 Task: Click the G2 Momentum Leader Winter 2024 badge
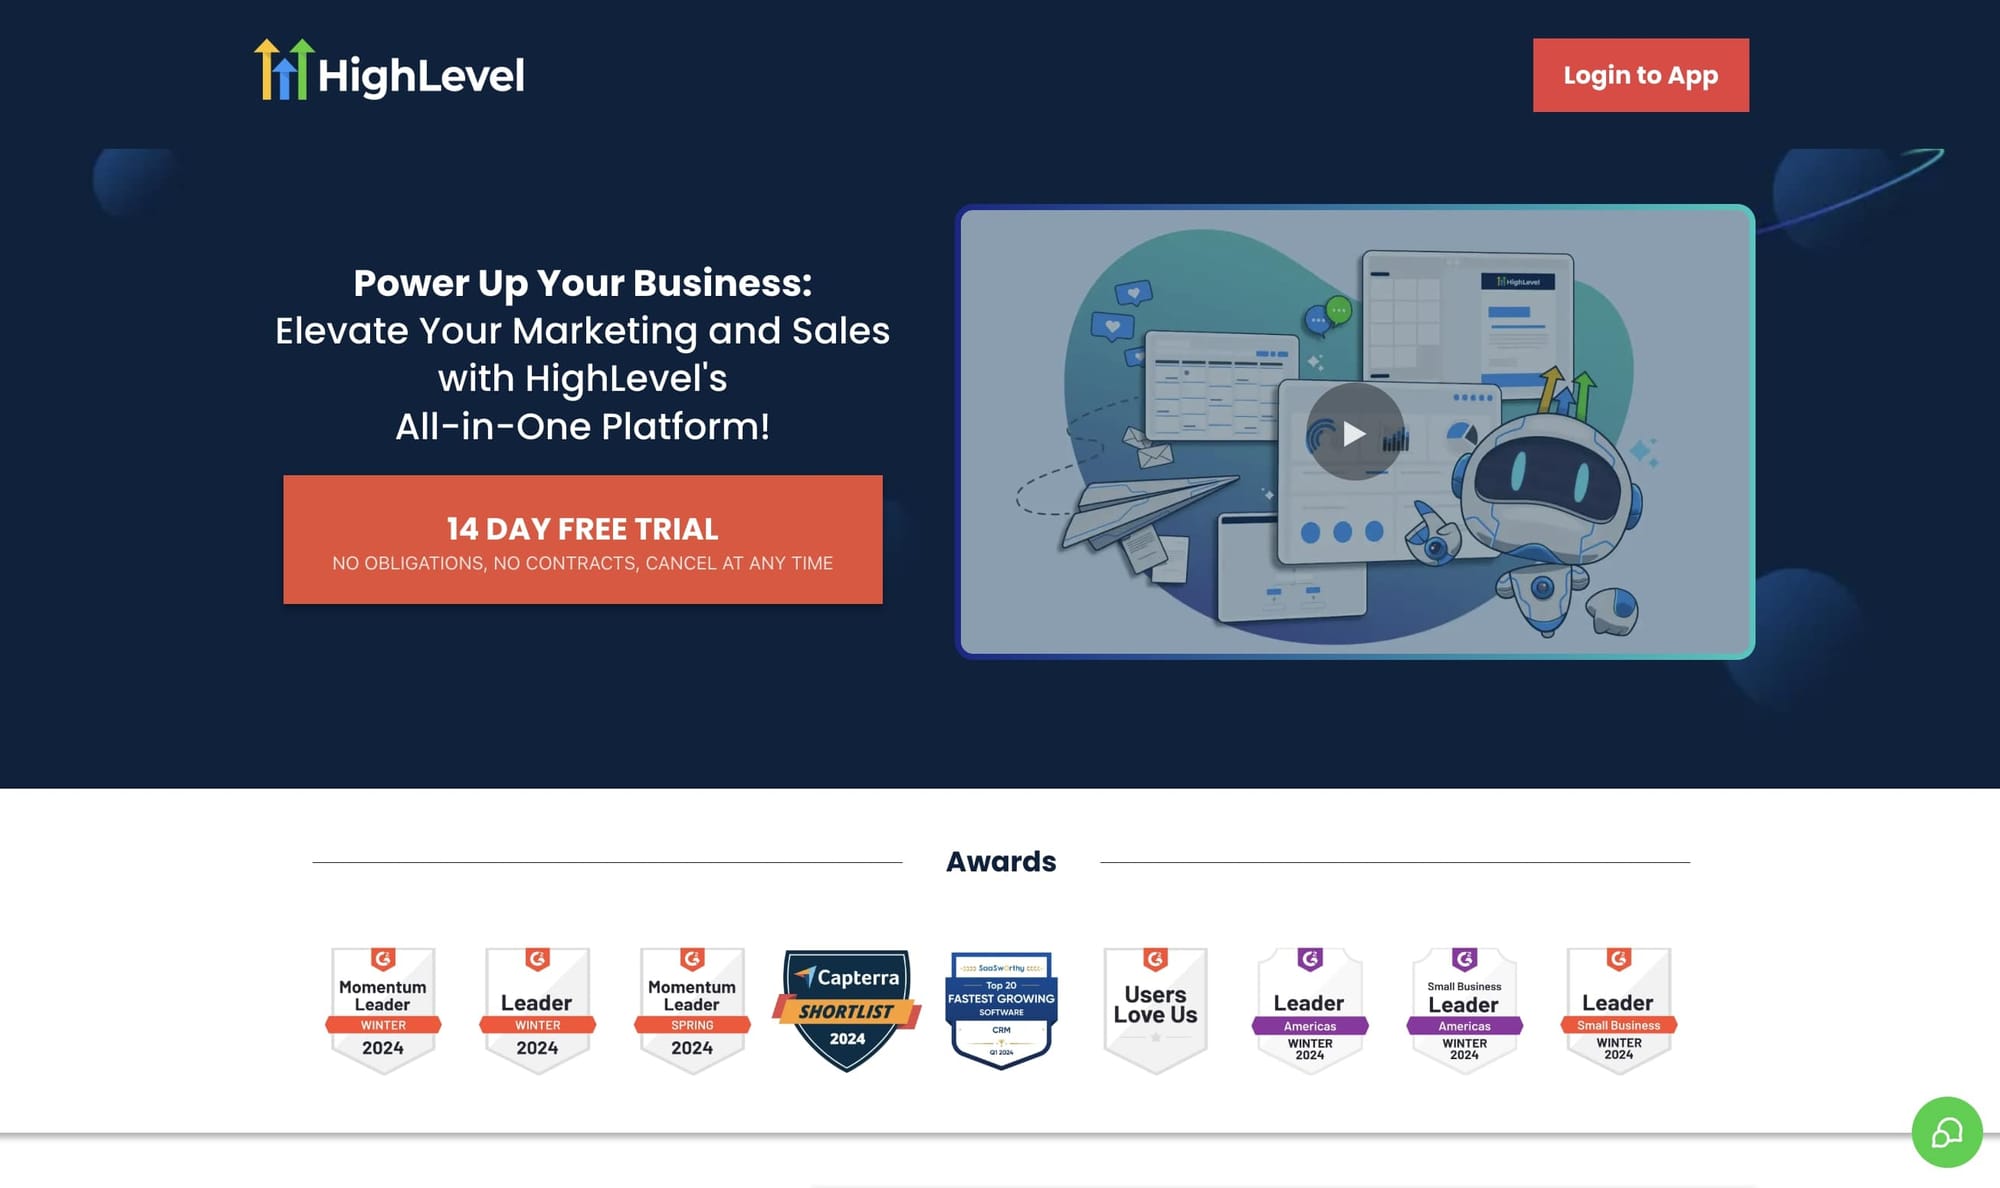[x=382, y=1004]
